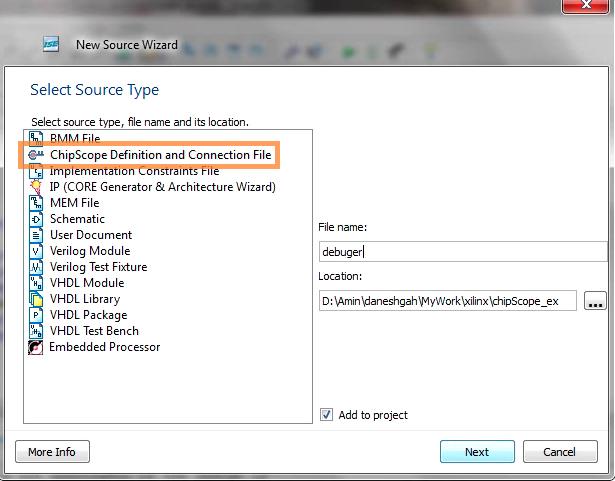The width and height of the screenshot is (615, 481).
Task: Select the Embedded Processor icon
Action: click(35, 347)
